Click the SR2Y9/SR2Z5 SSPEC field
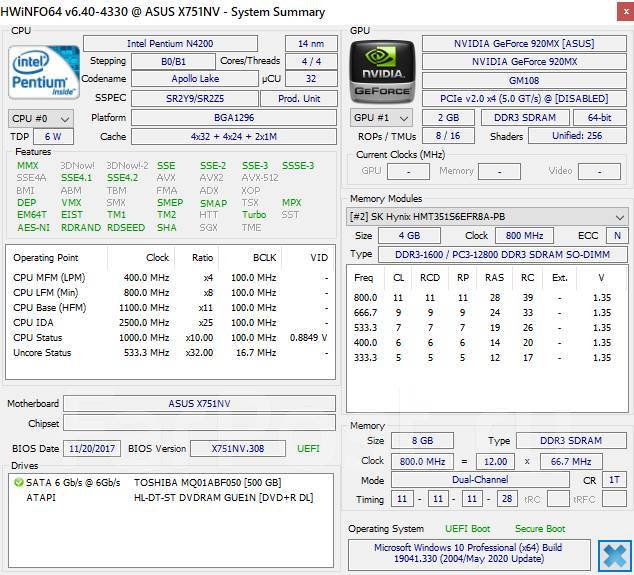 click(x=195, y=98)
